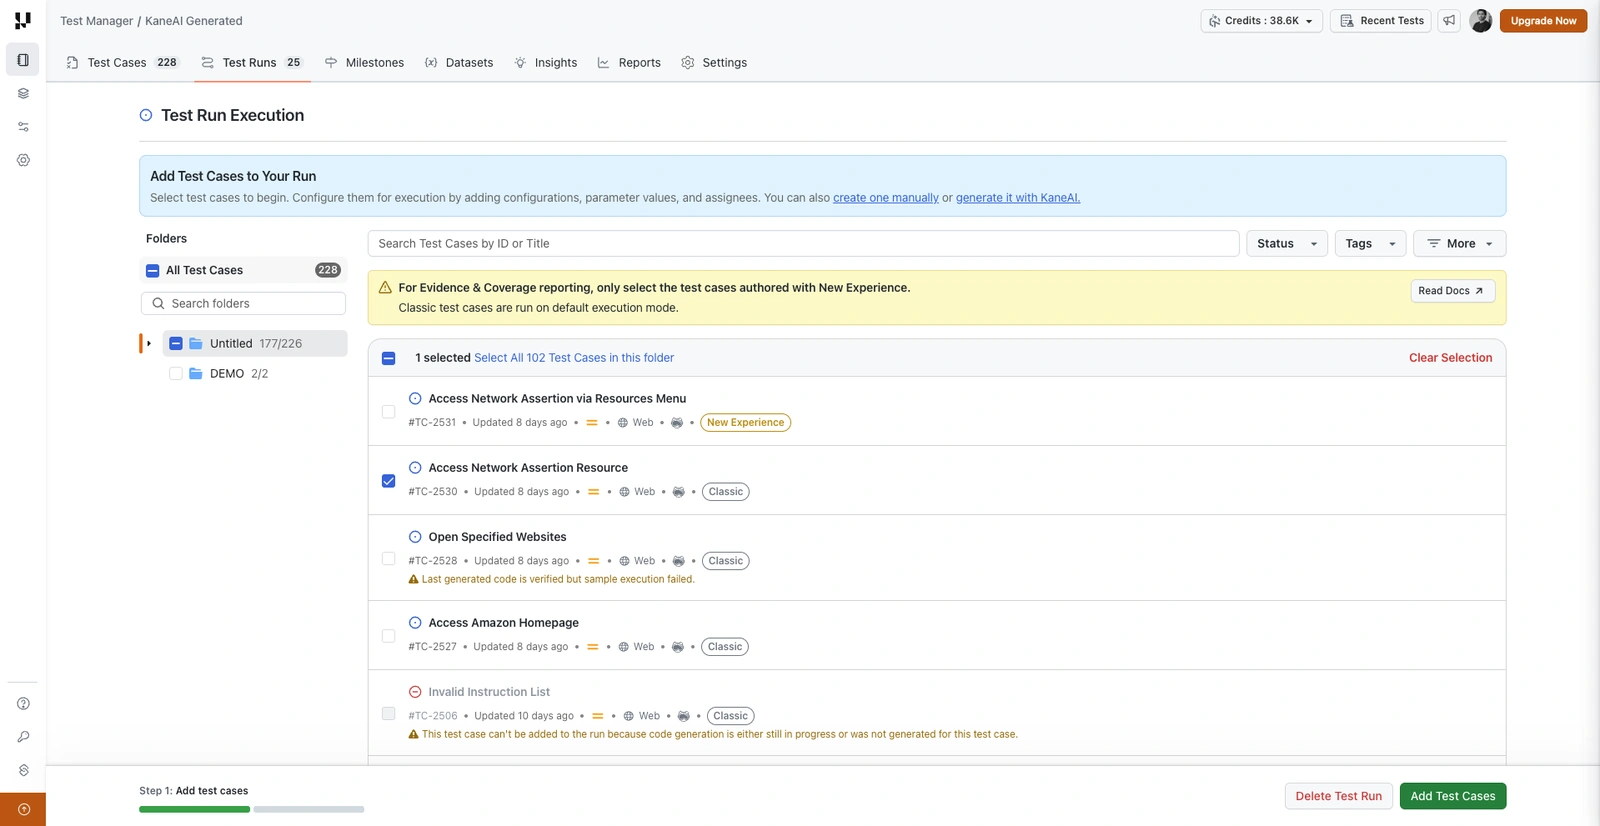1600x826 pixels.
Task: Go to the Test Cases tab
Action: click(x=121, y=62)
